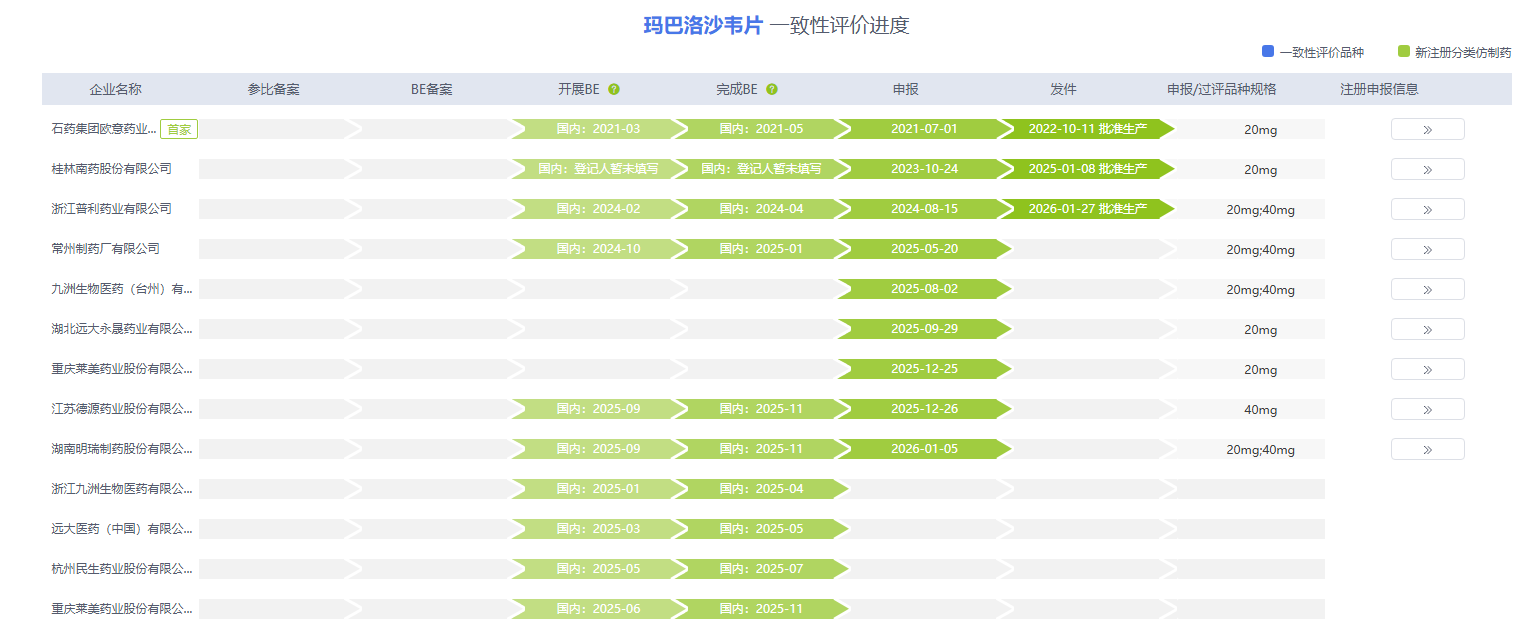Click the blue 一致性评价品种 legend swatch

[1268, 52]
